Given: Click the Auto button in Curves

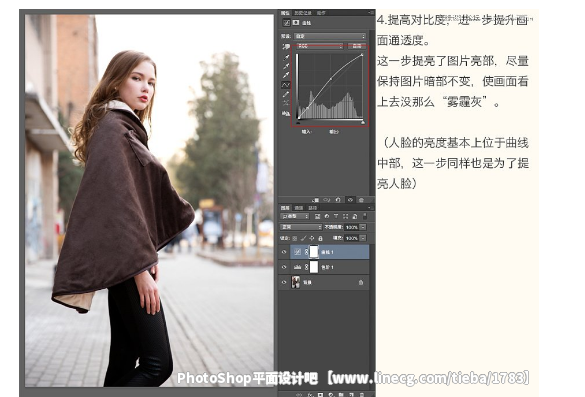Looking at the screenshot, I should pyautogui.click(x=357, y=46).
